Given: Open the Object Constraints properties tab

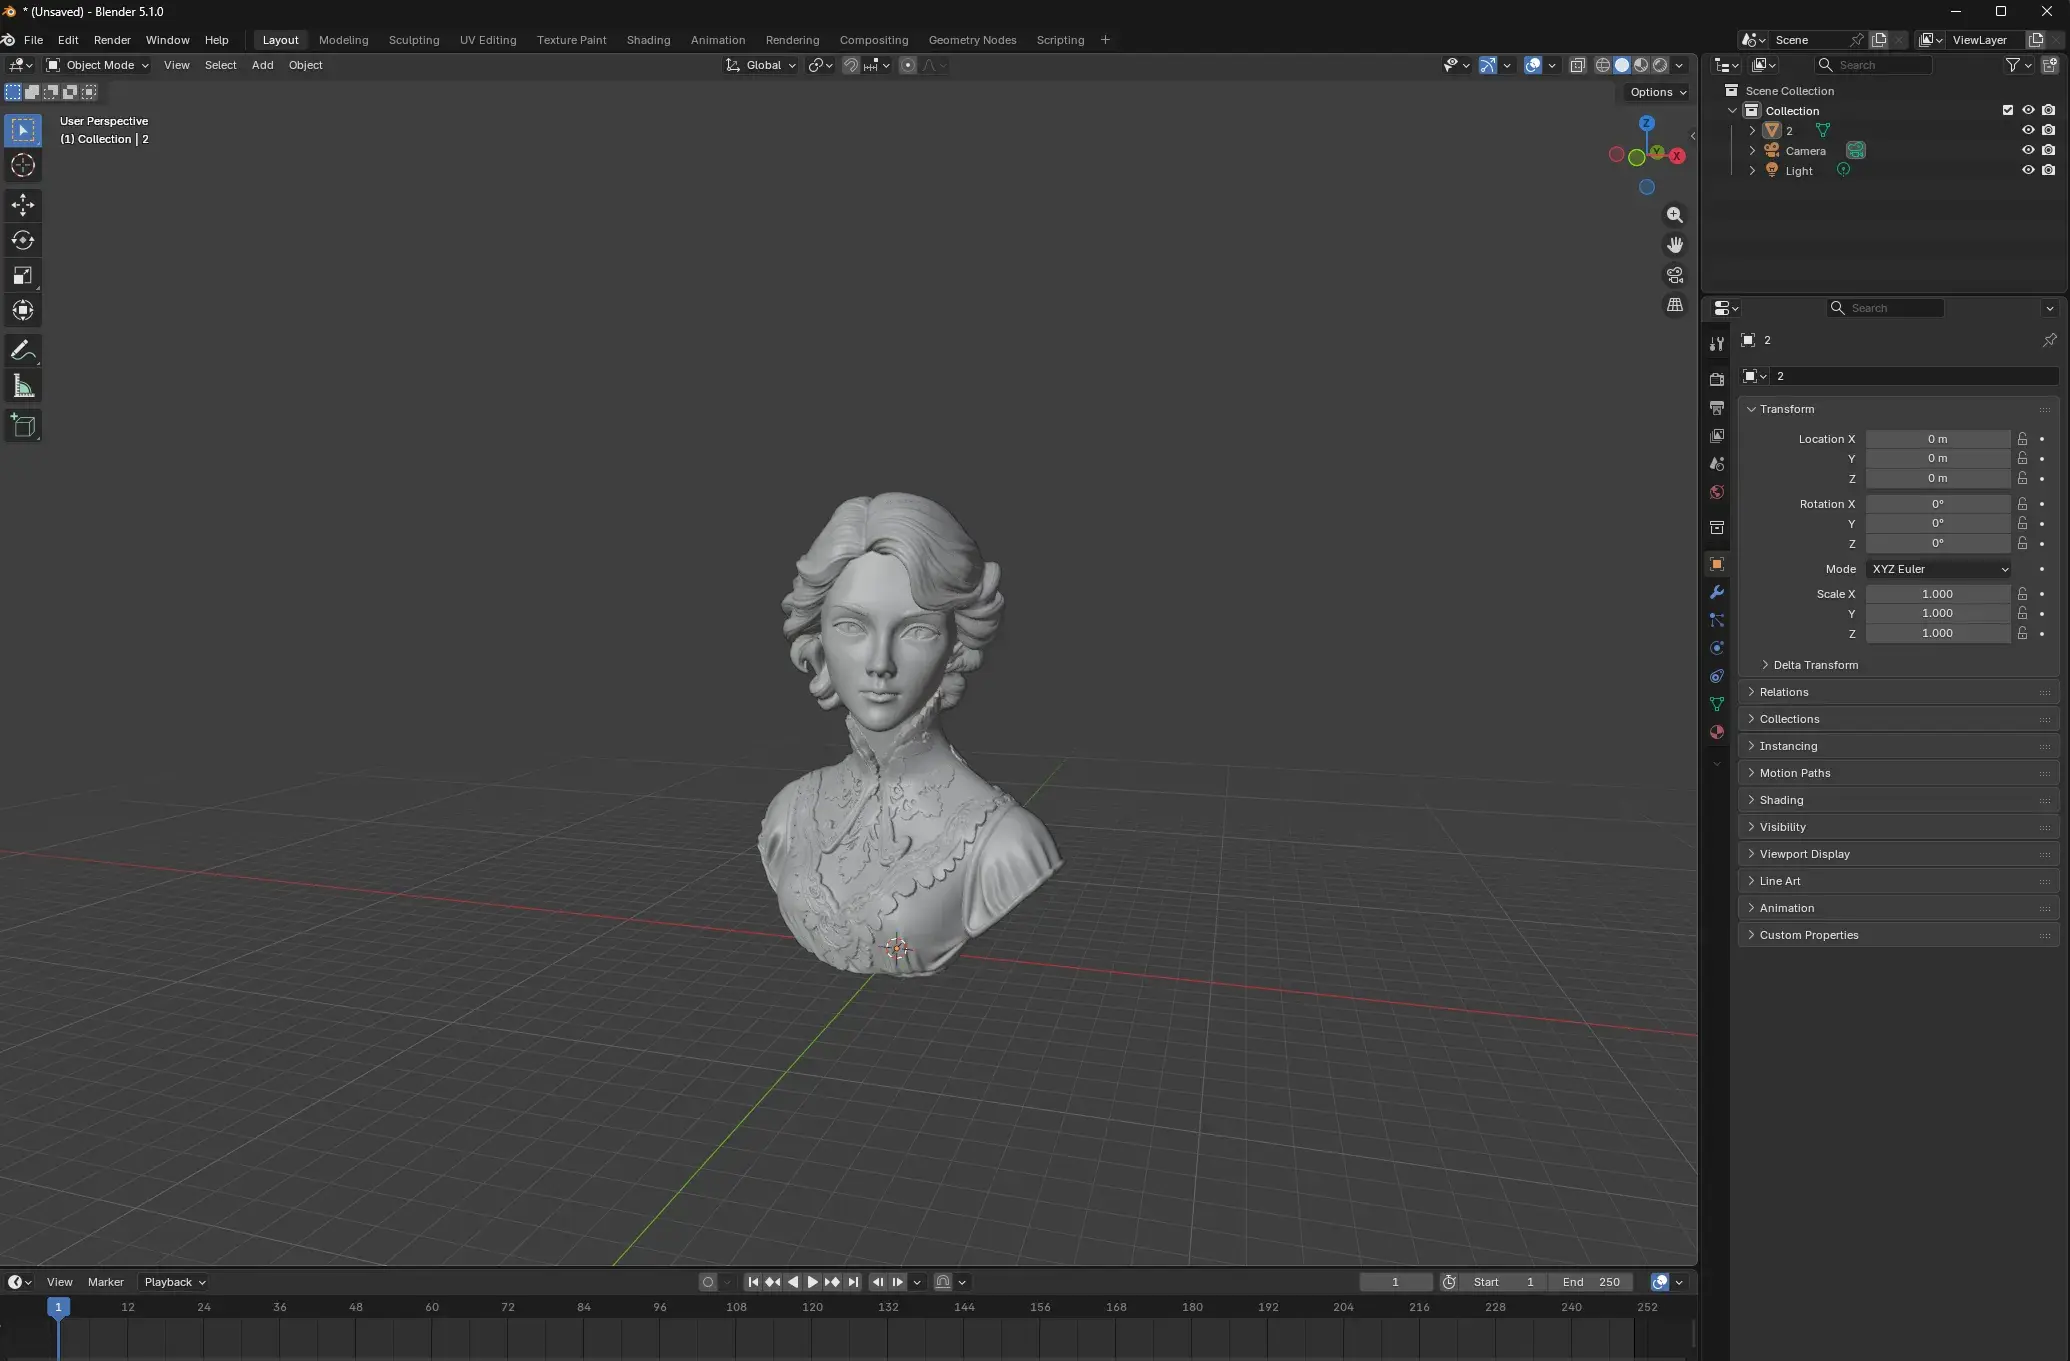Looking at the screenshot, I should (x=1717, y=676).
